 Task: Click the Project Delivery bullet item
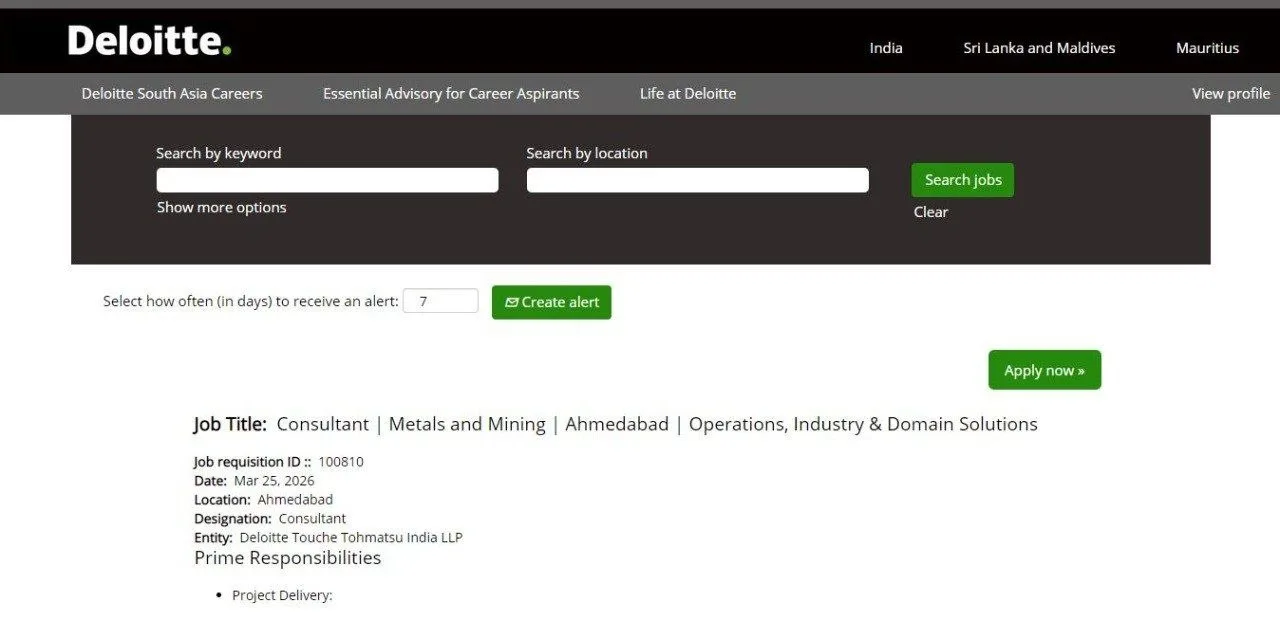pyautogui.click(x=282, y=596)
